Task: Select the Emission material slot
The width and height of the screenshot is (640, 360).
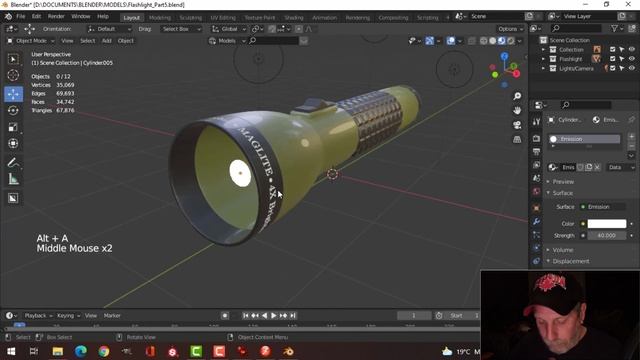Action: [584, 139]
